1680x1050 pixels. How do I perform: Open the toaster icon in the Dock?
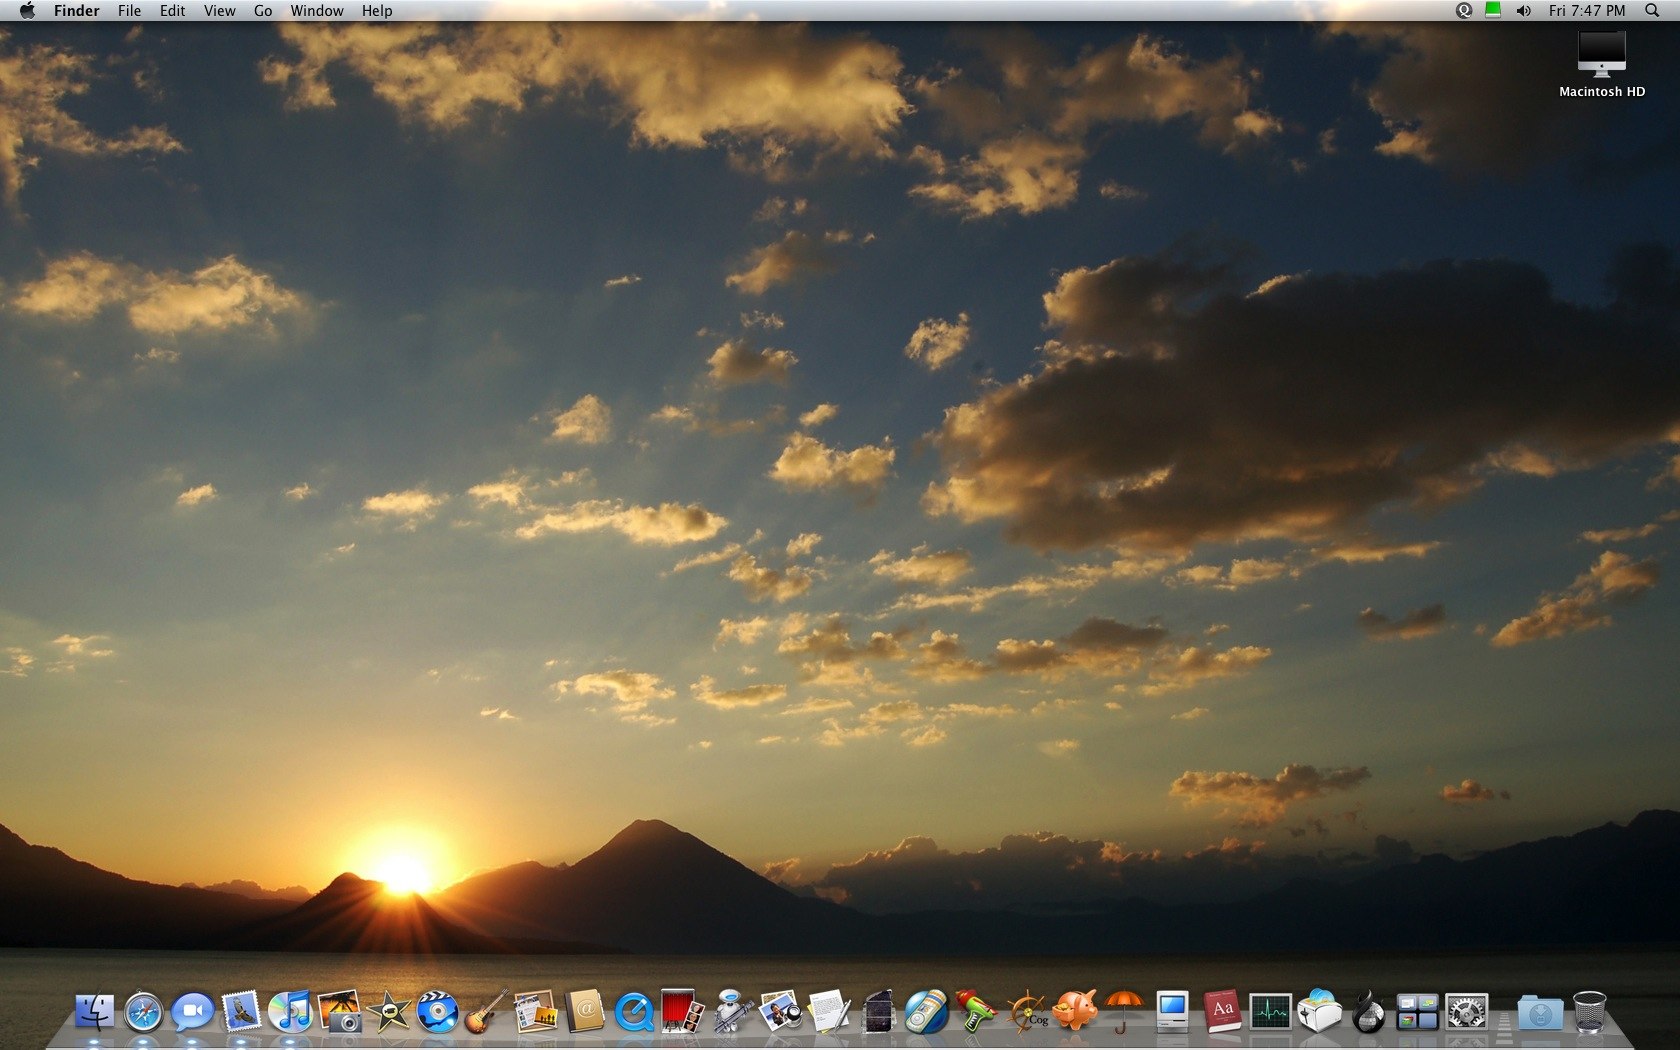click(1319, 1012)
